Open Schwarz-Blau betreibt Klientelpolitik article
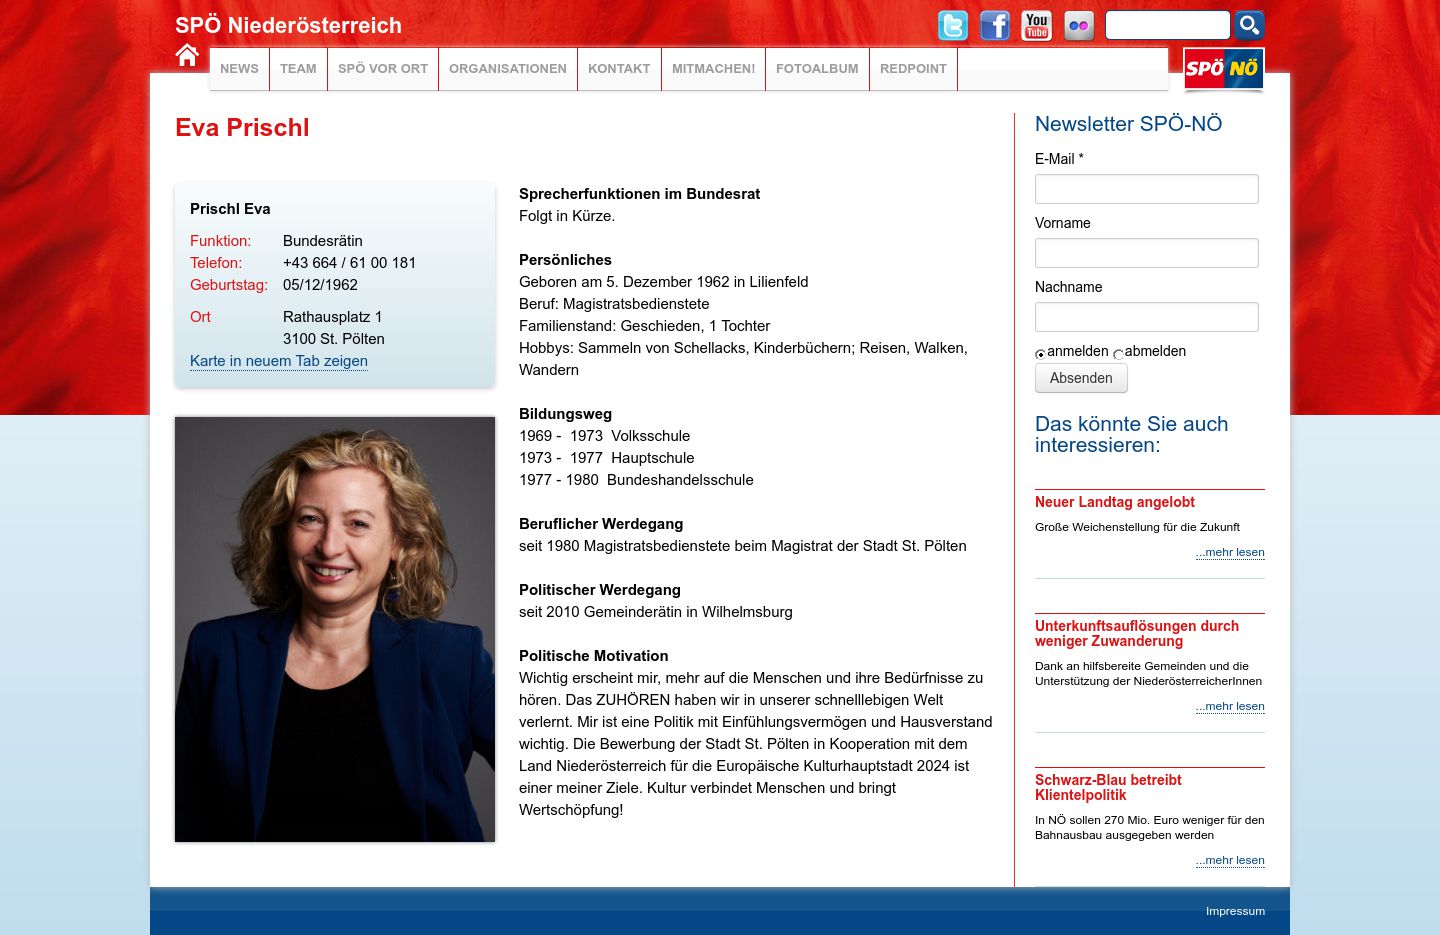The width and height of the screenshot is (1440, 935). 1108,787
